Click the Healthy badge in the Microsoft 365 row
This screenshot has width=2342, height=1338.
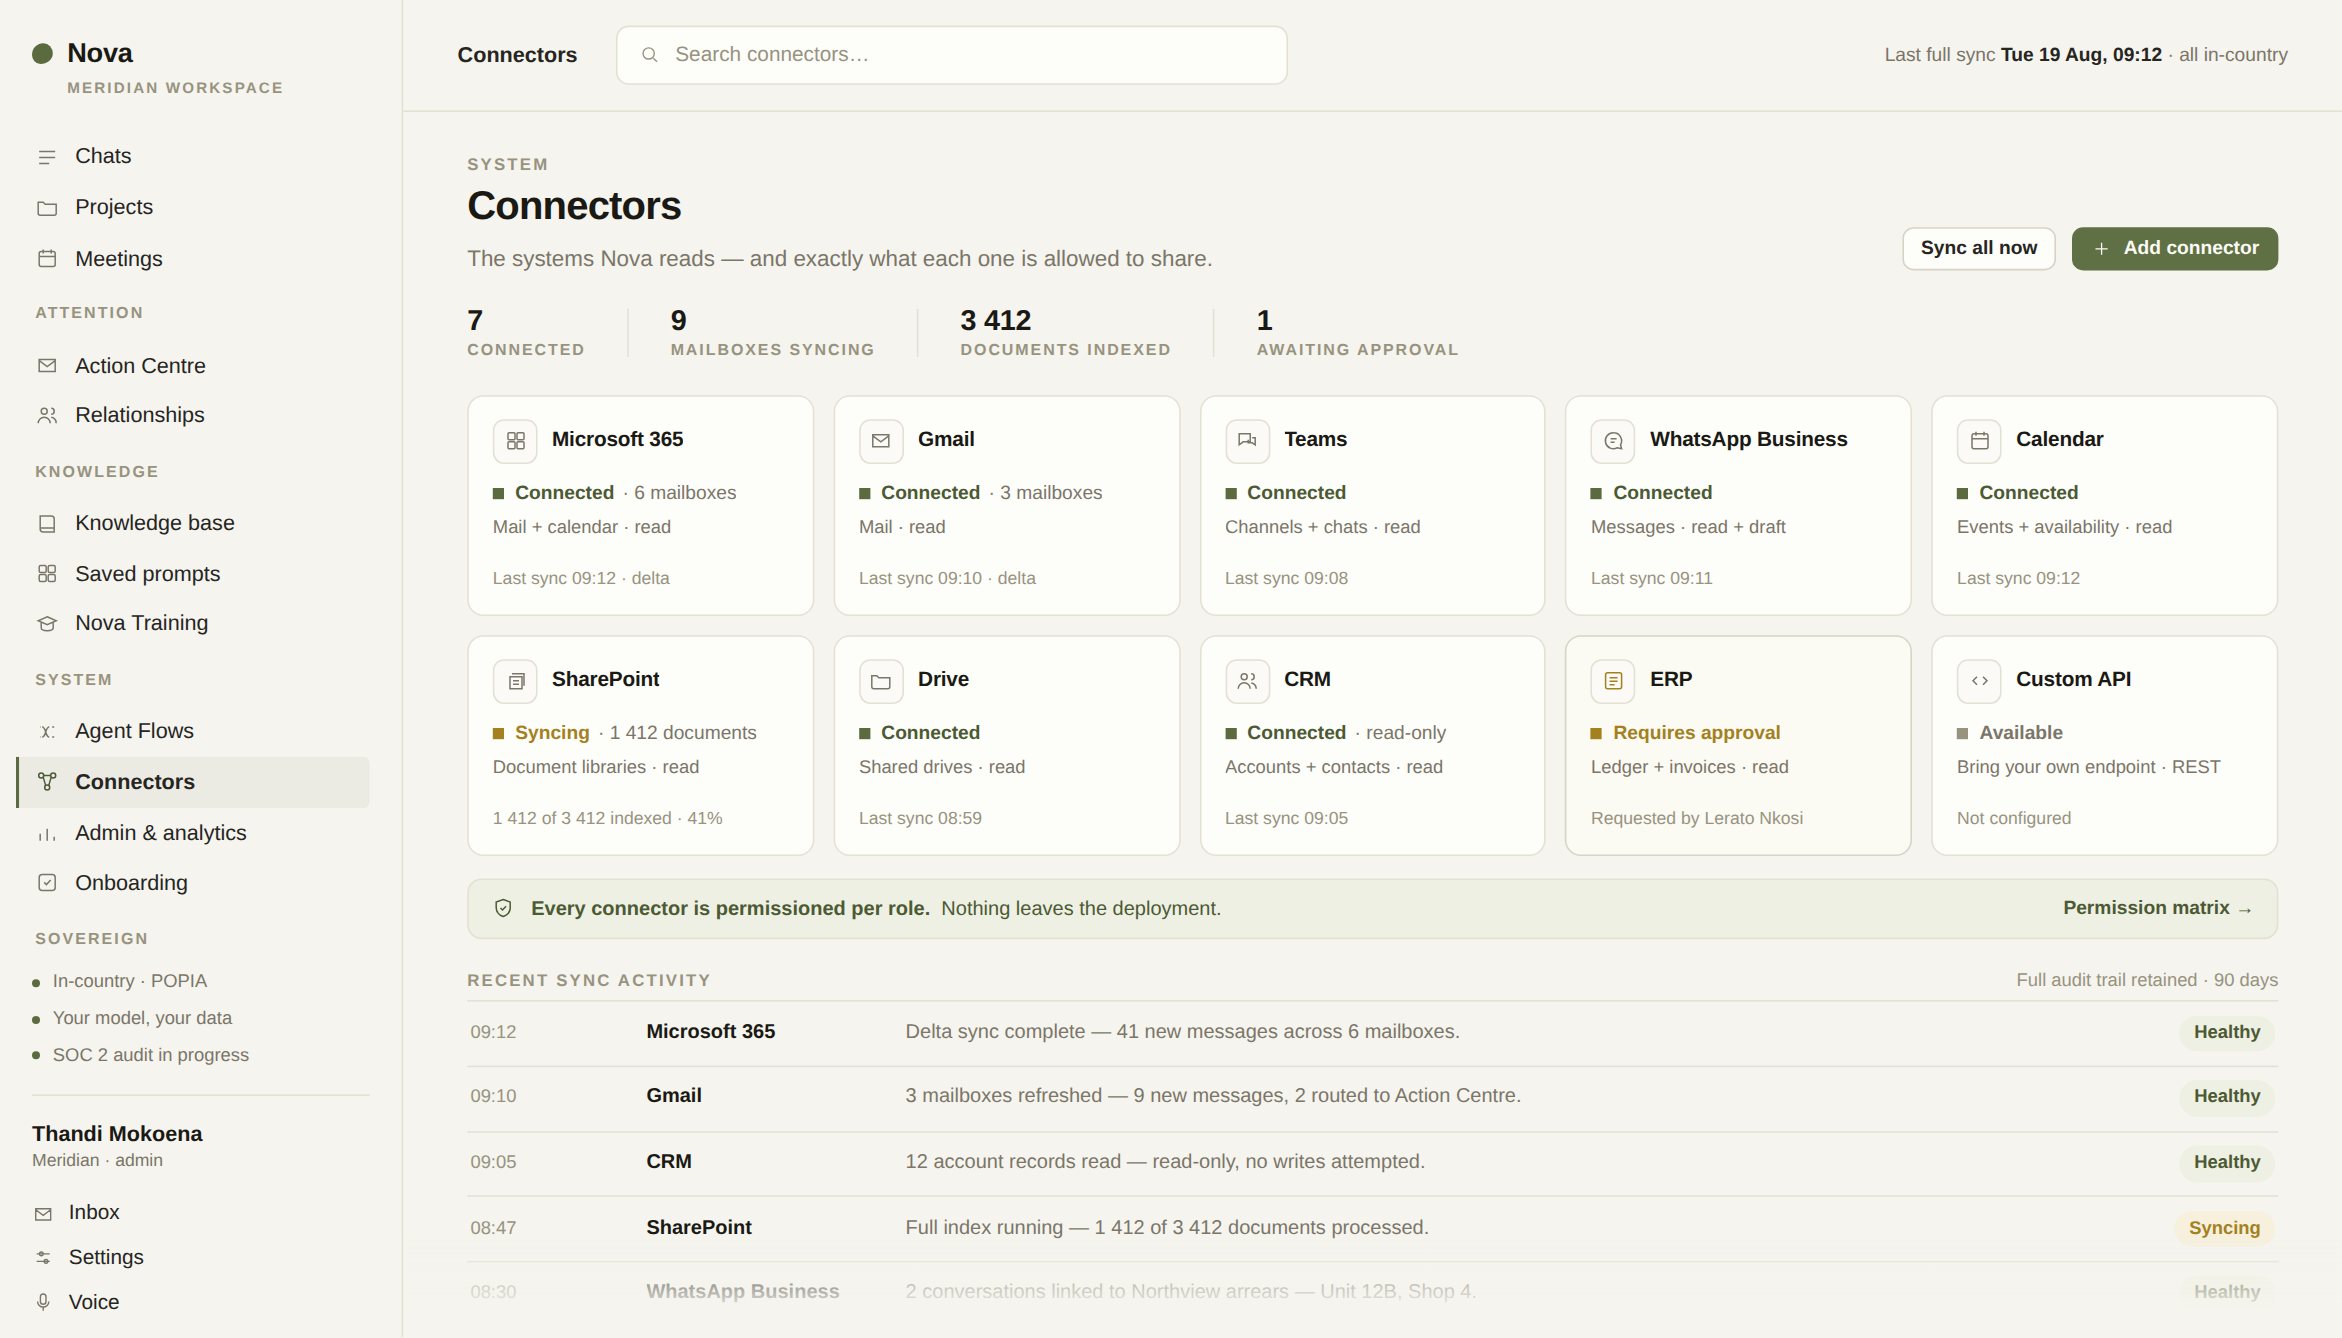(x=2226, y=1032)
